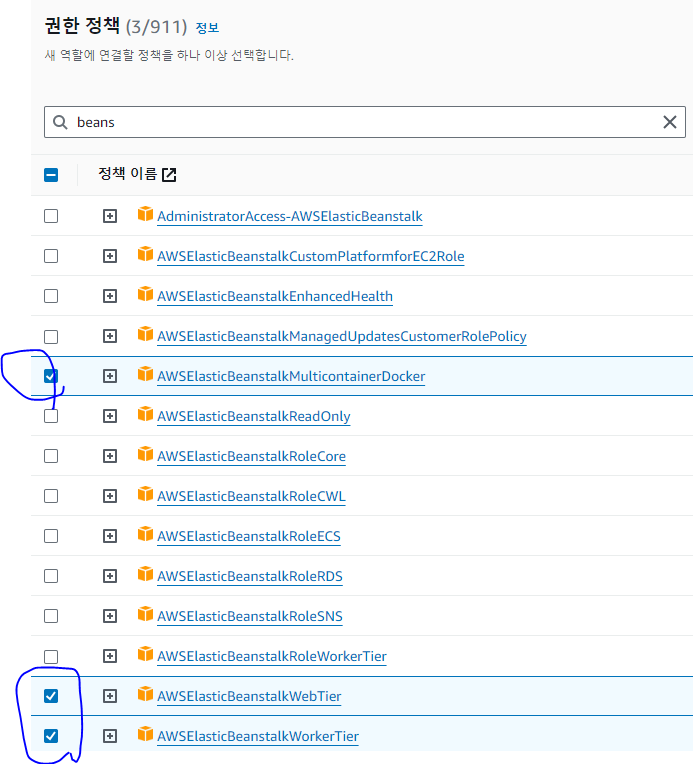This screenshot has width=693, height=764.
Task: Open the AWSElasticBeanstalkRoleWorkerTier link
Action: [271, 656]
